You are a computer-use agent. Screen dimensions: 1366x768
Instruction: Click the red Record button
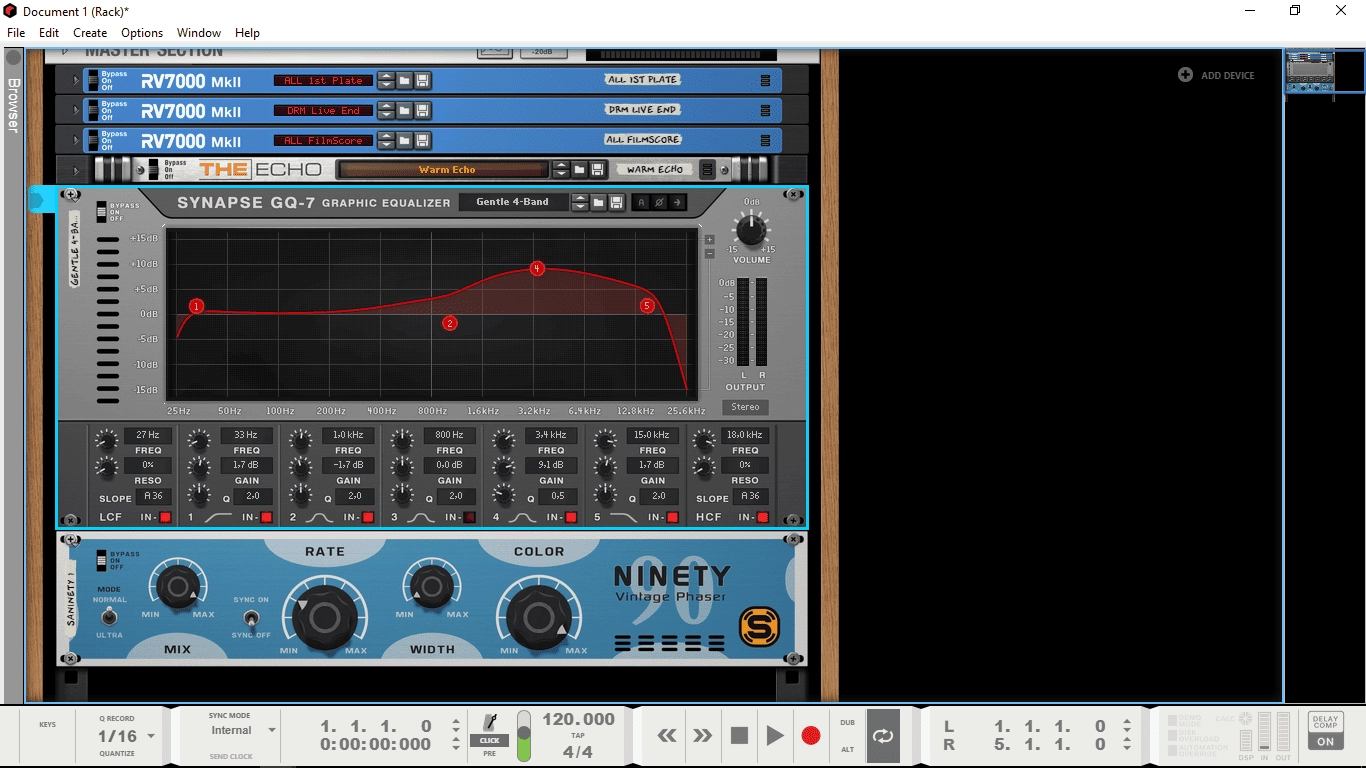811,736
